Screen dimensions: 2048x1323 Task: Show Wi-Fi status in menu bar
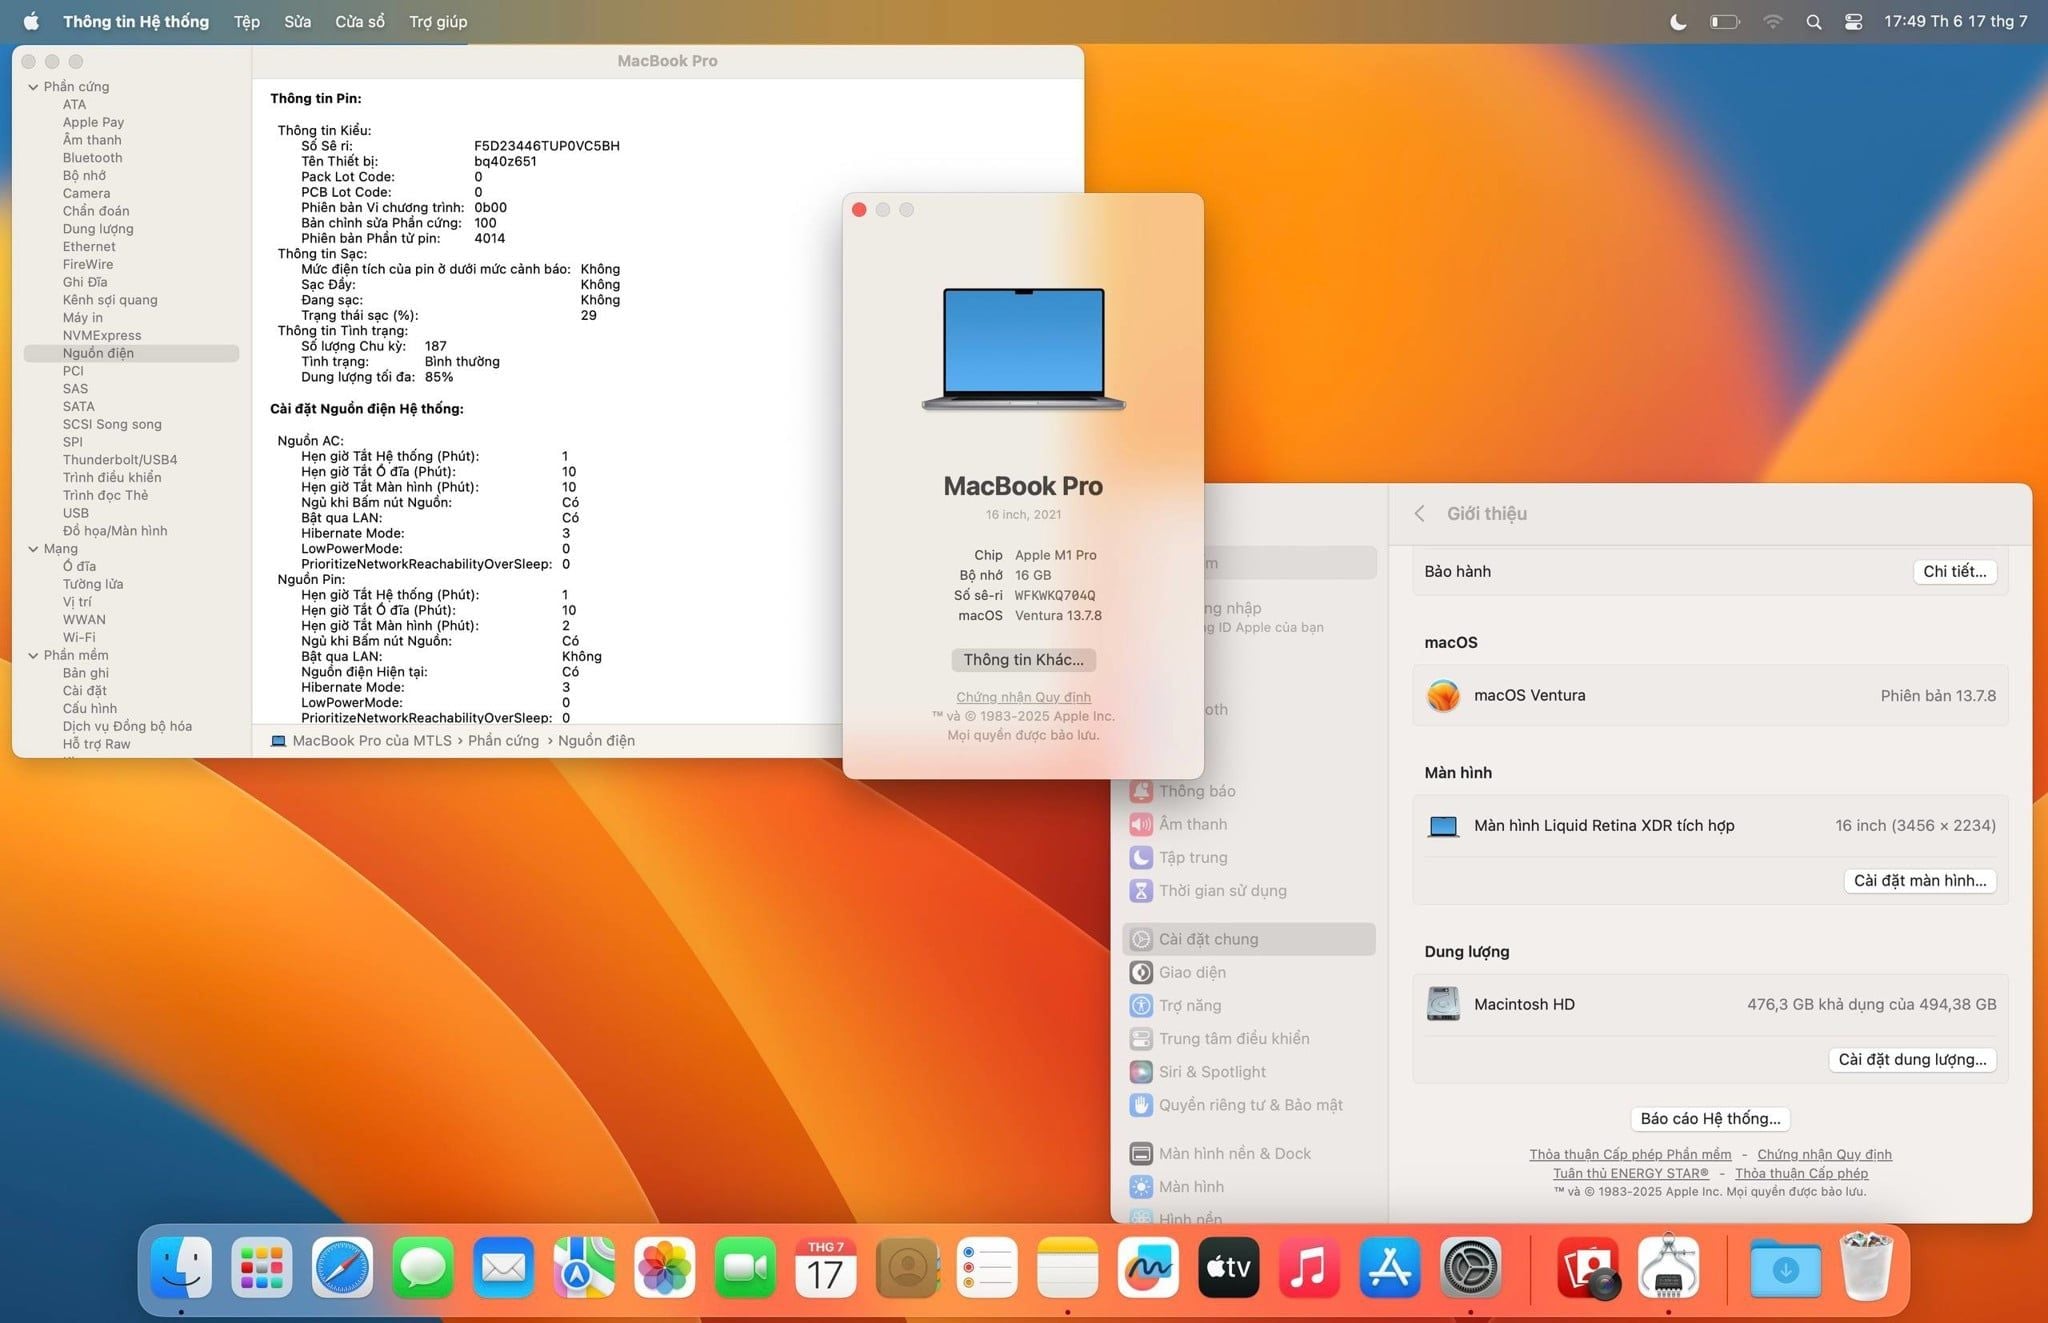[1772, 21]
